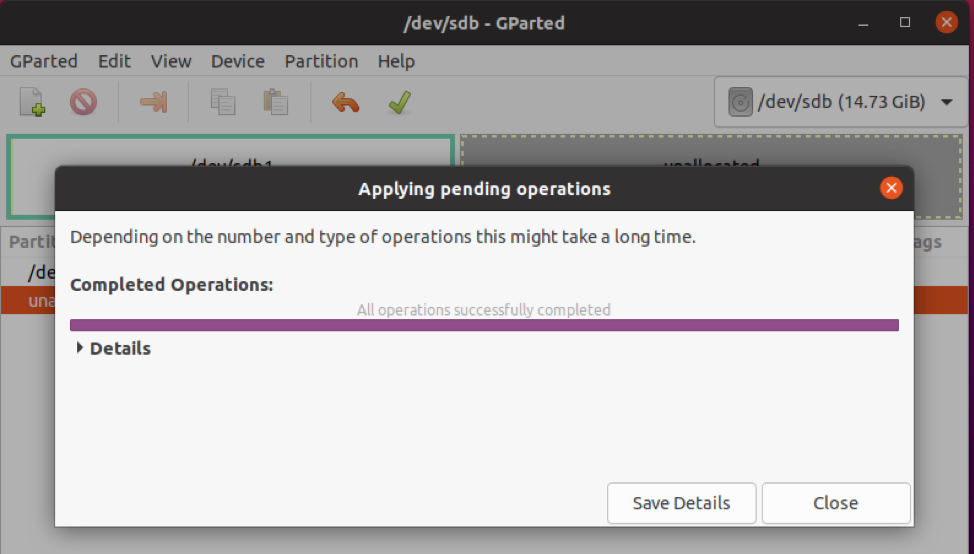Open the /dev/sdb device dropdown
Screen dimensions: 974x554
842,102
